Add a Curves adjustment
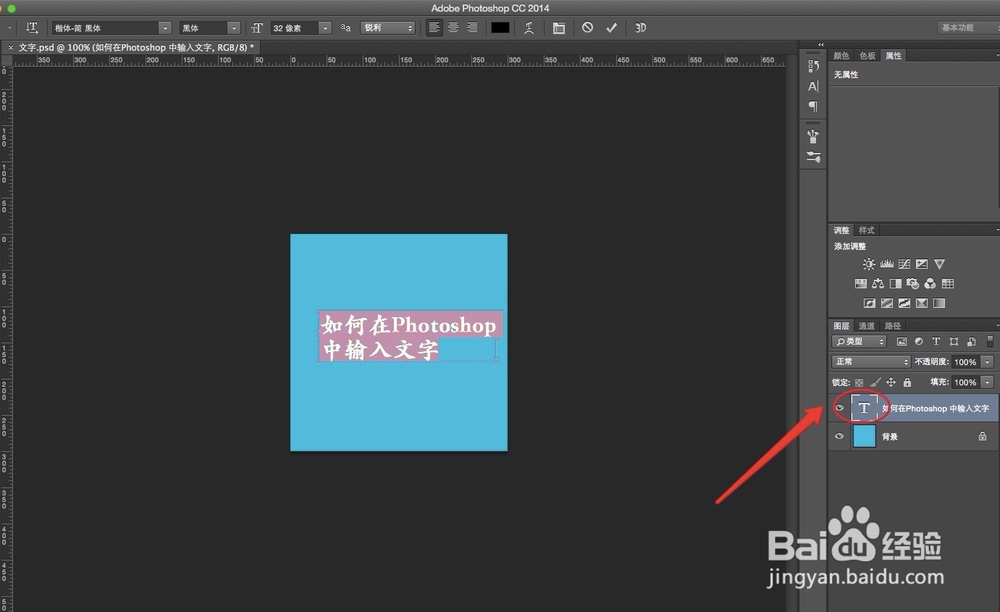The image size is (1000, 612). (904, 264)
